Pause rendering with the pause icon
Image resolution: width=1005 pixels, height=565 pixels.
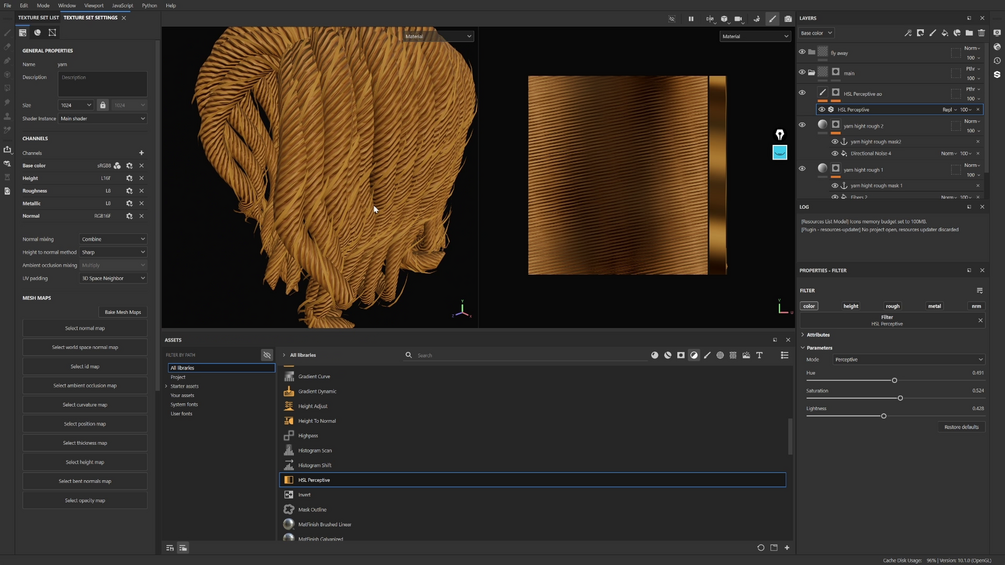coord(690,19)
